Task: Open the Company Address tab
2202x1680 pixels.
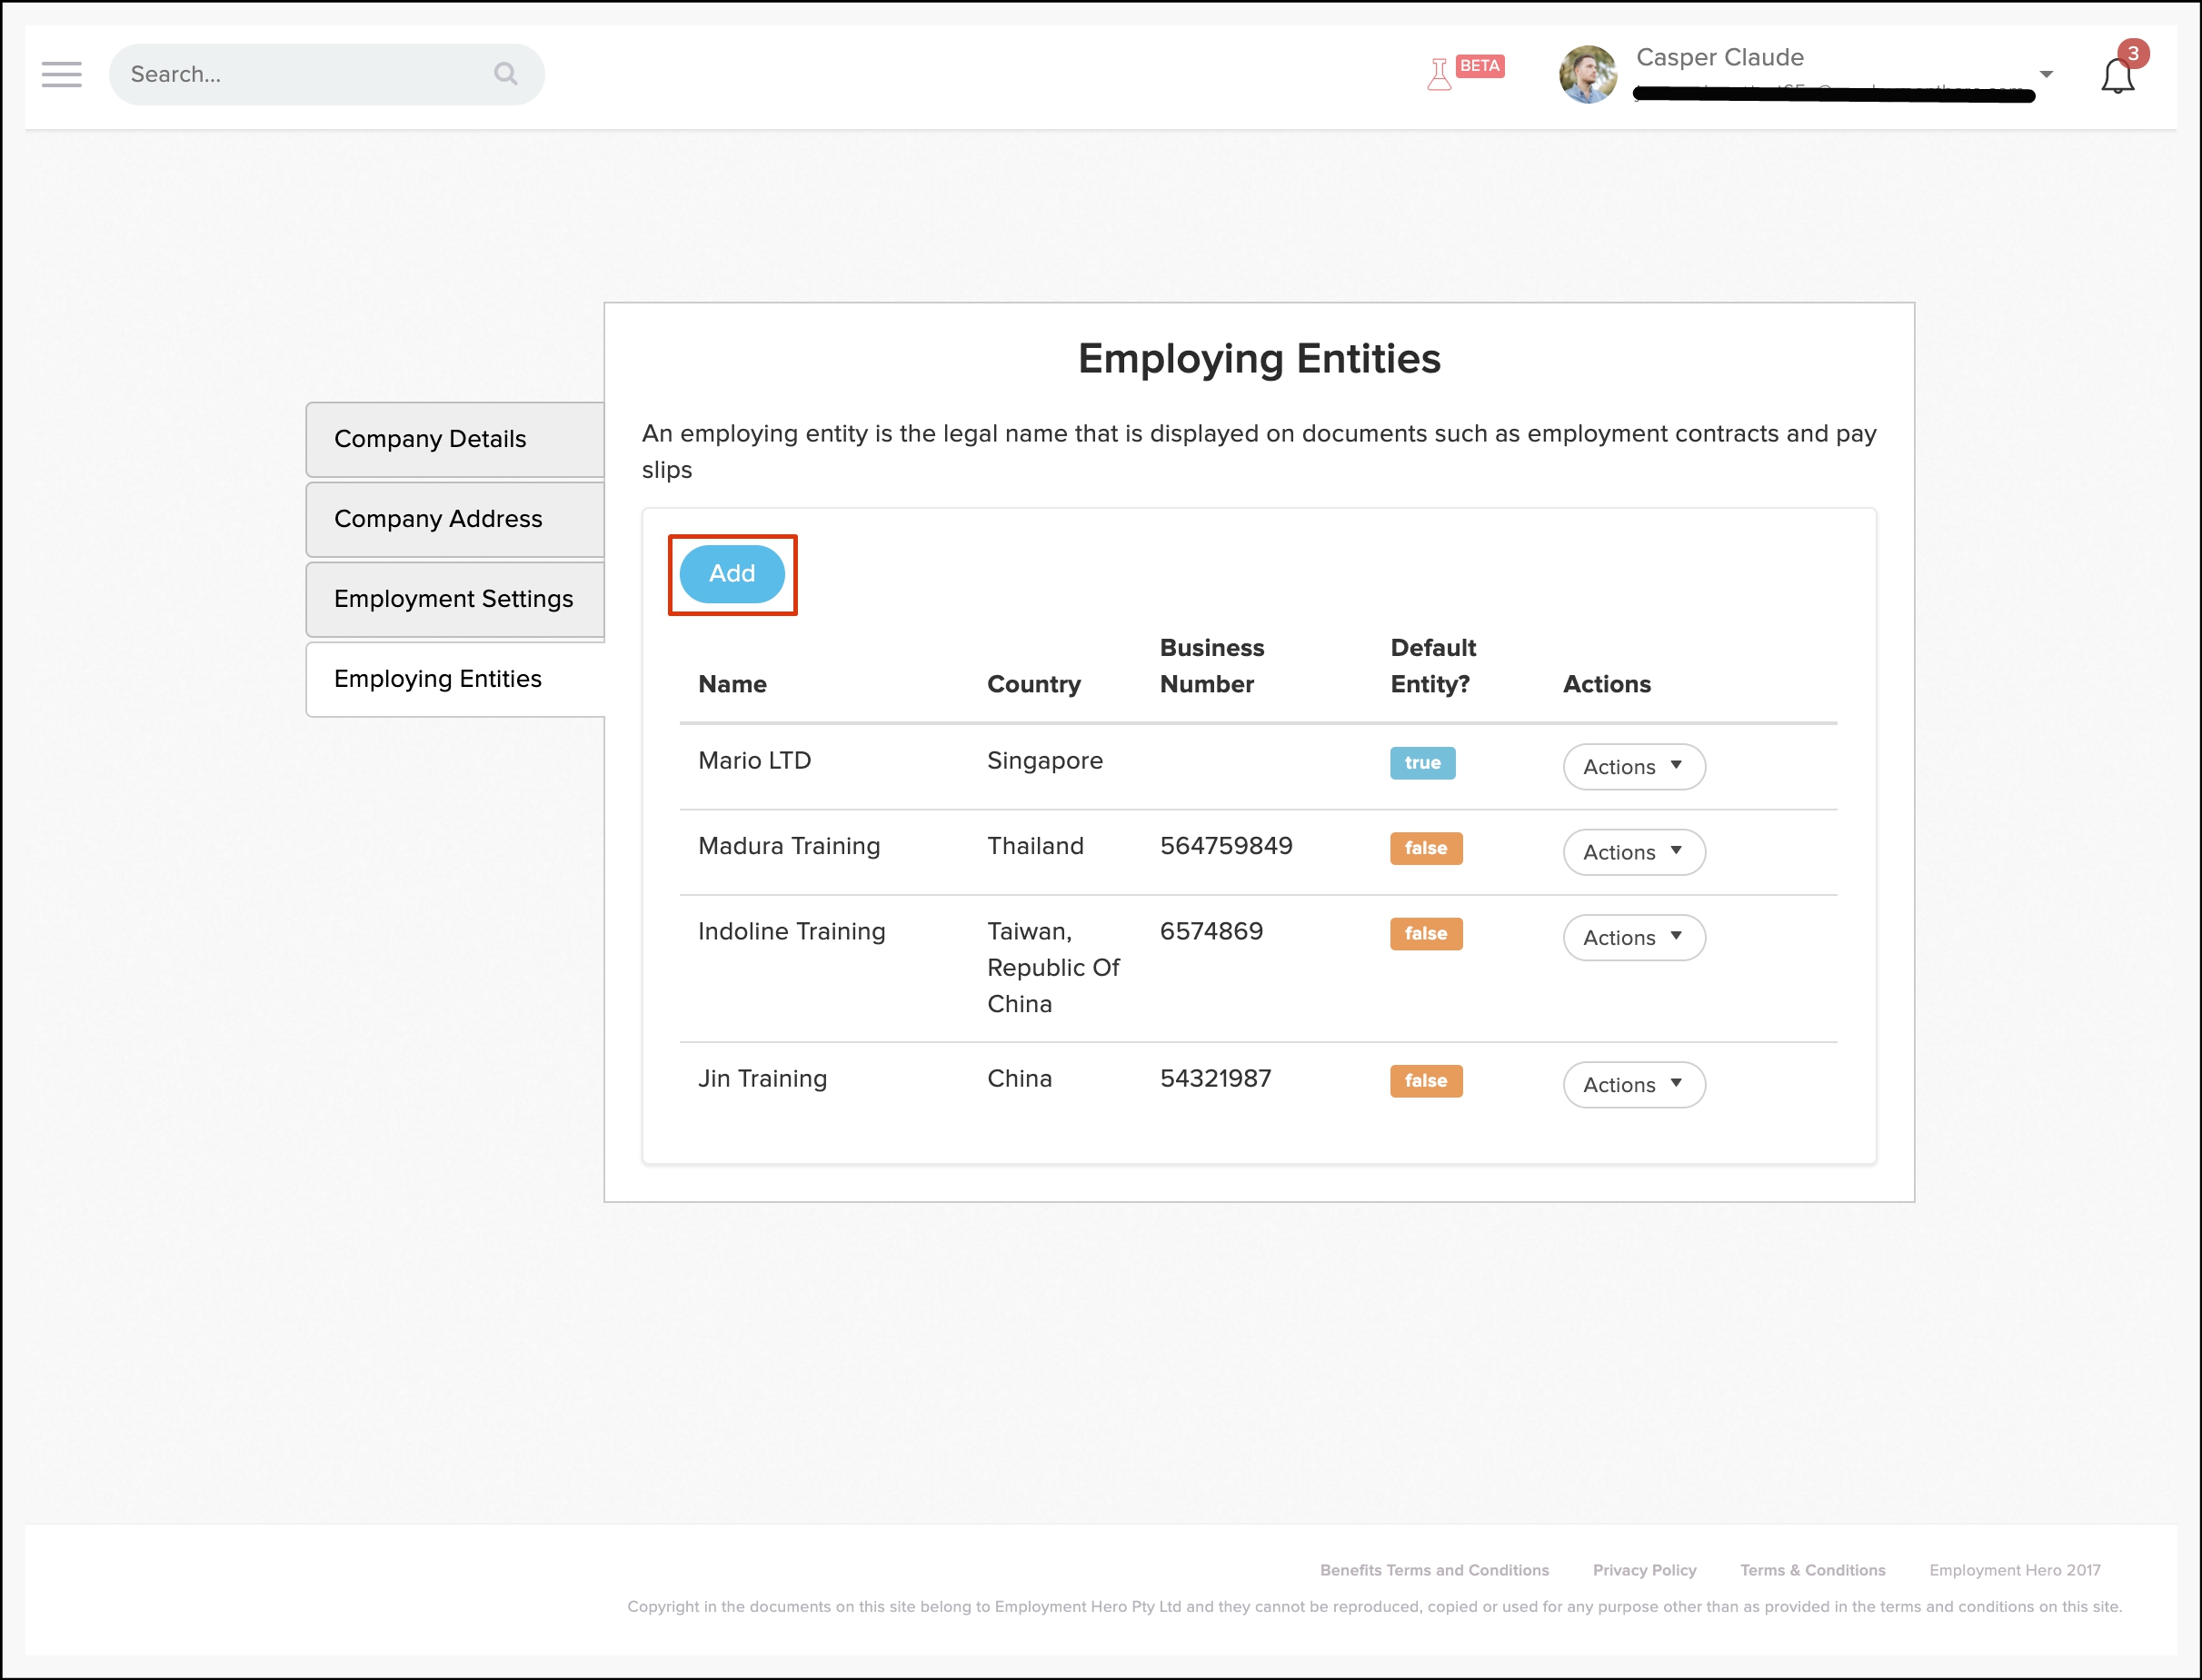Action: click(455, 519)
